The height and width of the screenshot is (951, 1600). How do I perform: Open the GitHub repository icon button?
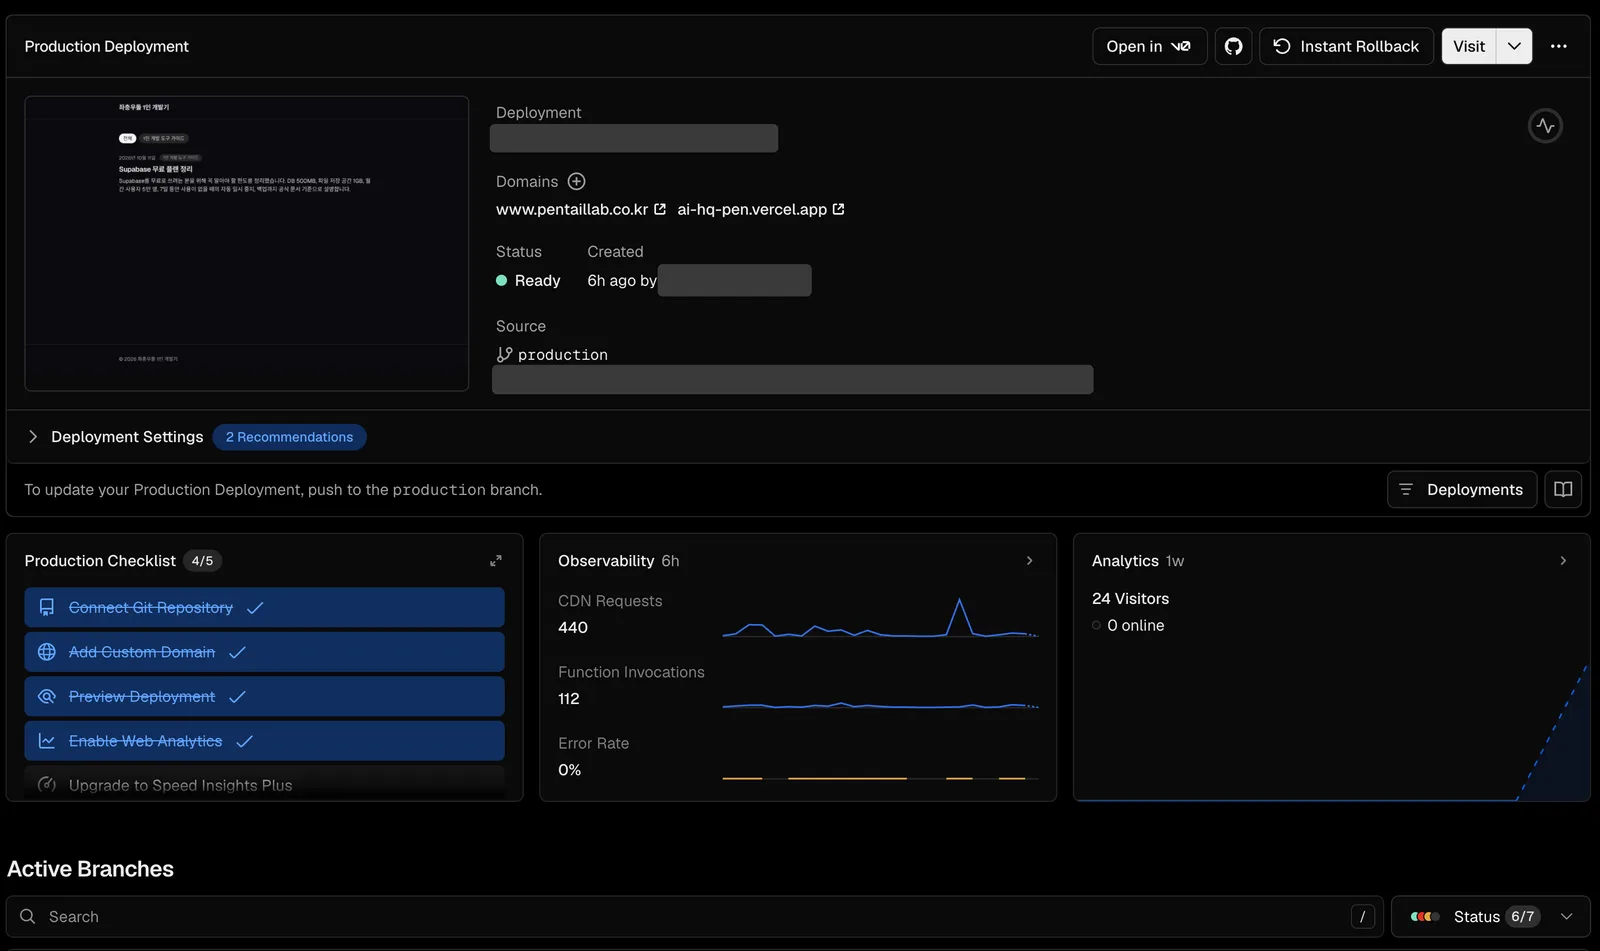[x=1233, y=46]
